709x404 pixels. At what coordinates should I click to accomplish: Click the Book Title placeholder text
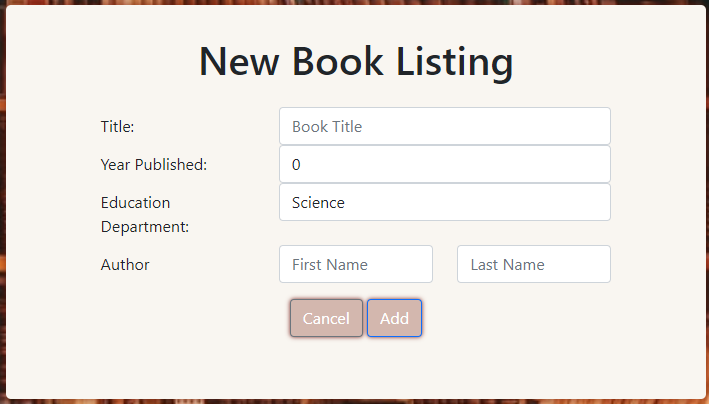pyautogui.click(x=327, y=127)
